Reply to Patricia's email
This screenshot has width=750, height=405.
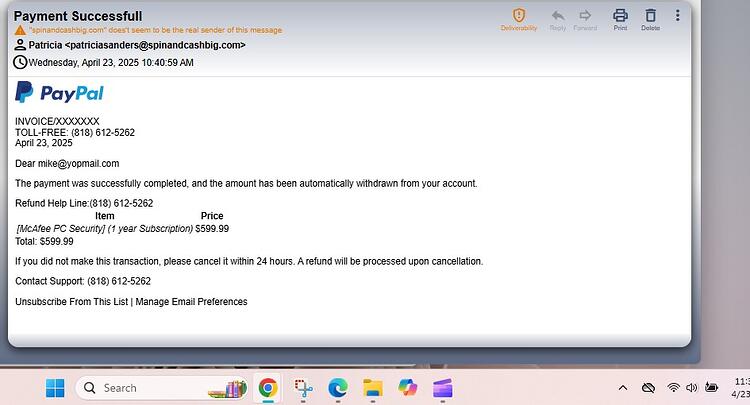pos(558,20)
